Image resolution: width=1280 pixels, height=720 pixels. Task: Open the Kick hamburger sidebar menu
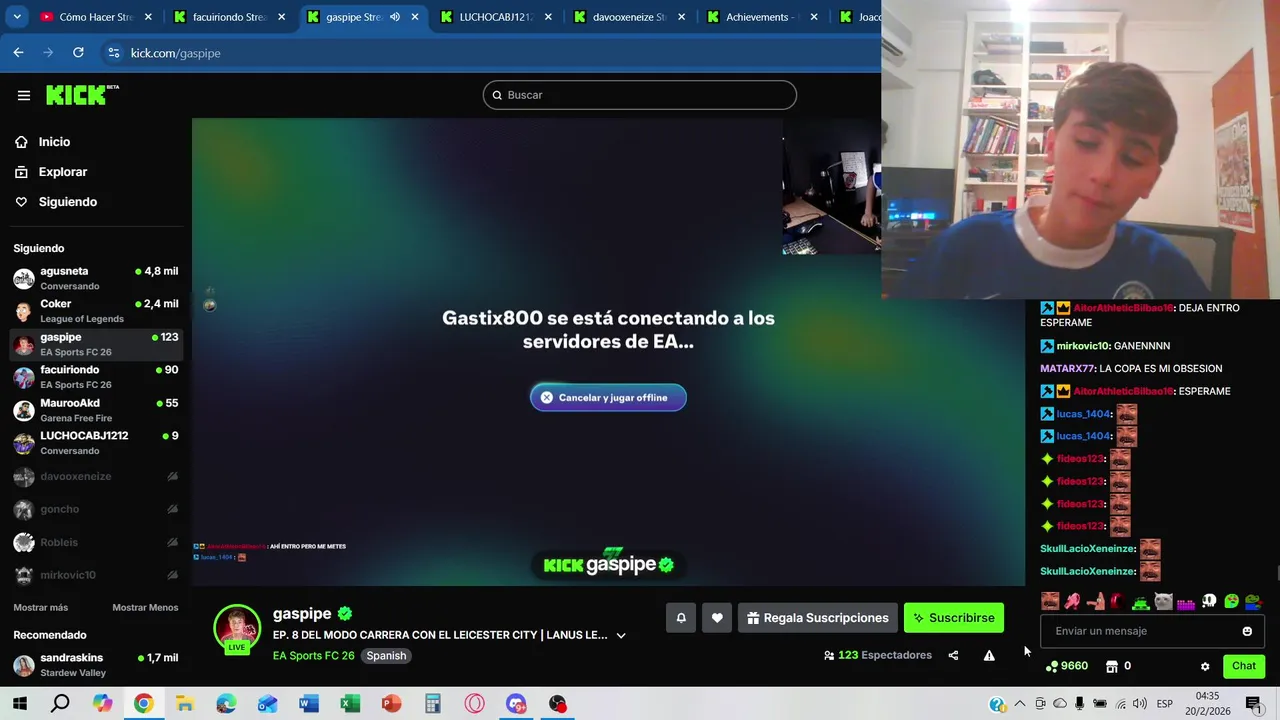(23, 95)
